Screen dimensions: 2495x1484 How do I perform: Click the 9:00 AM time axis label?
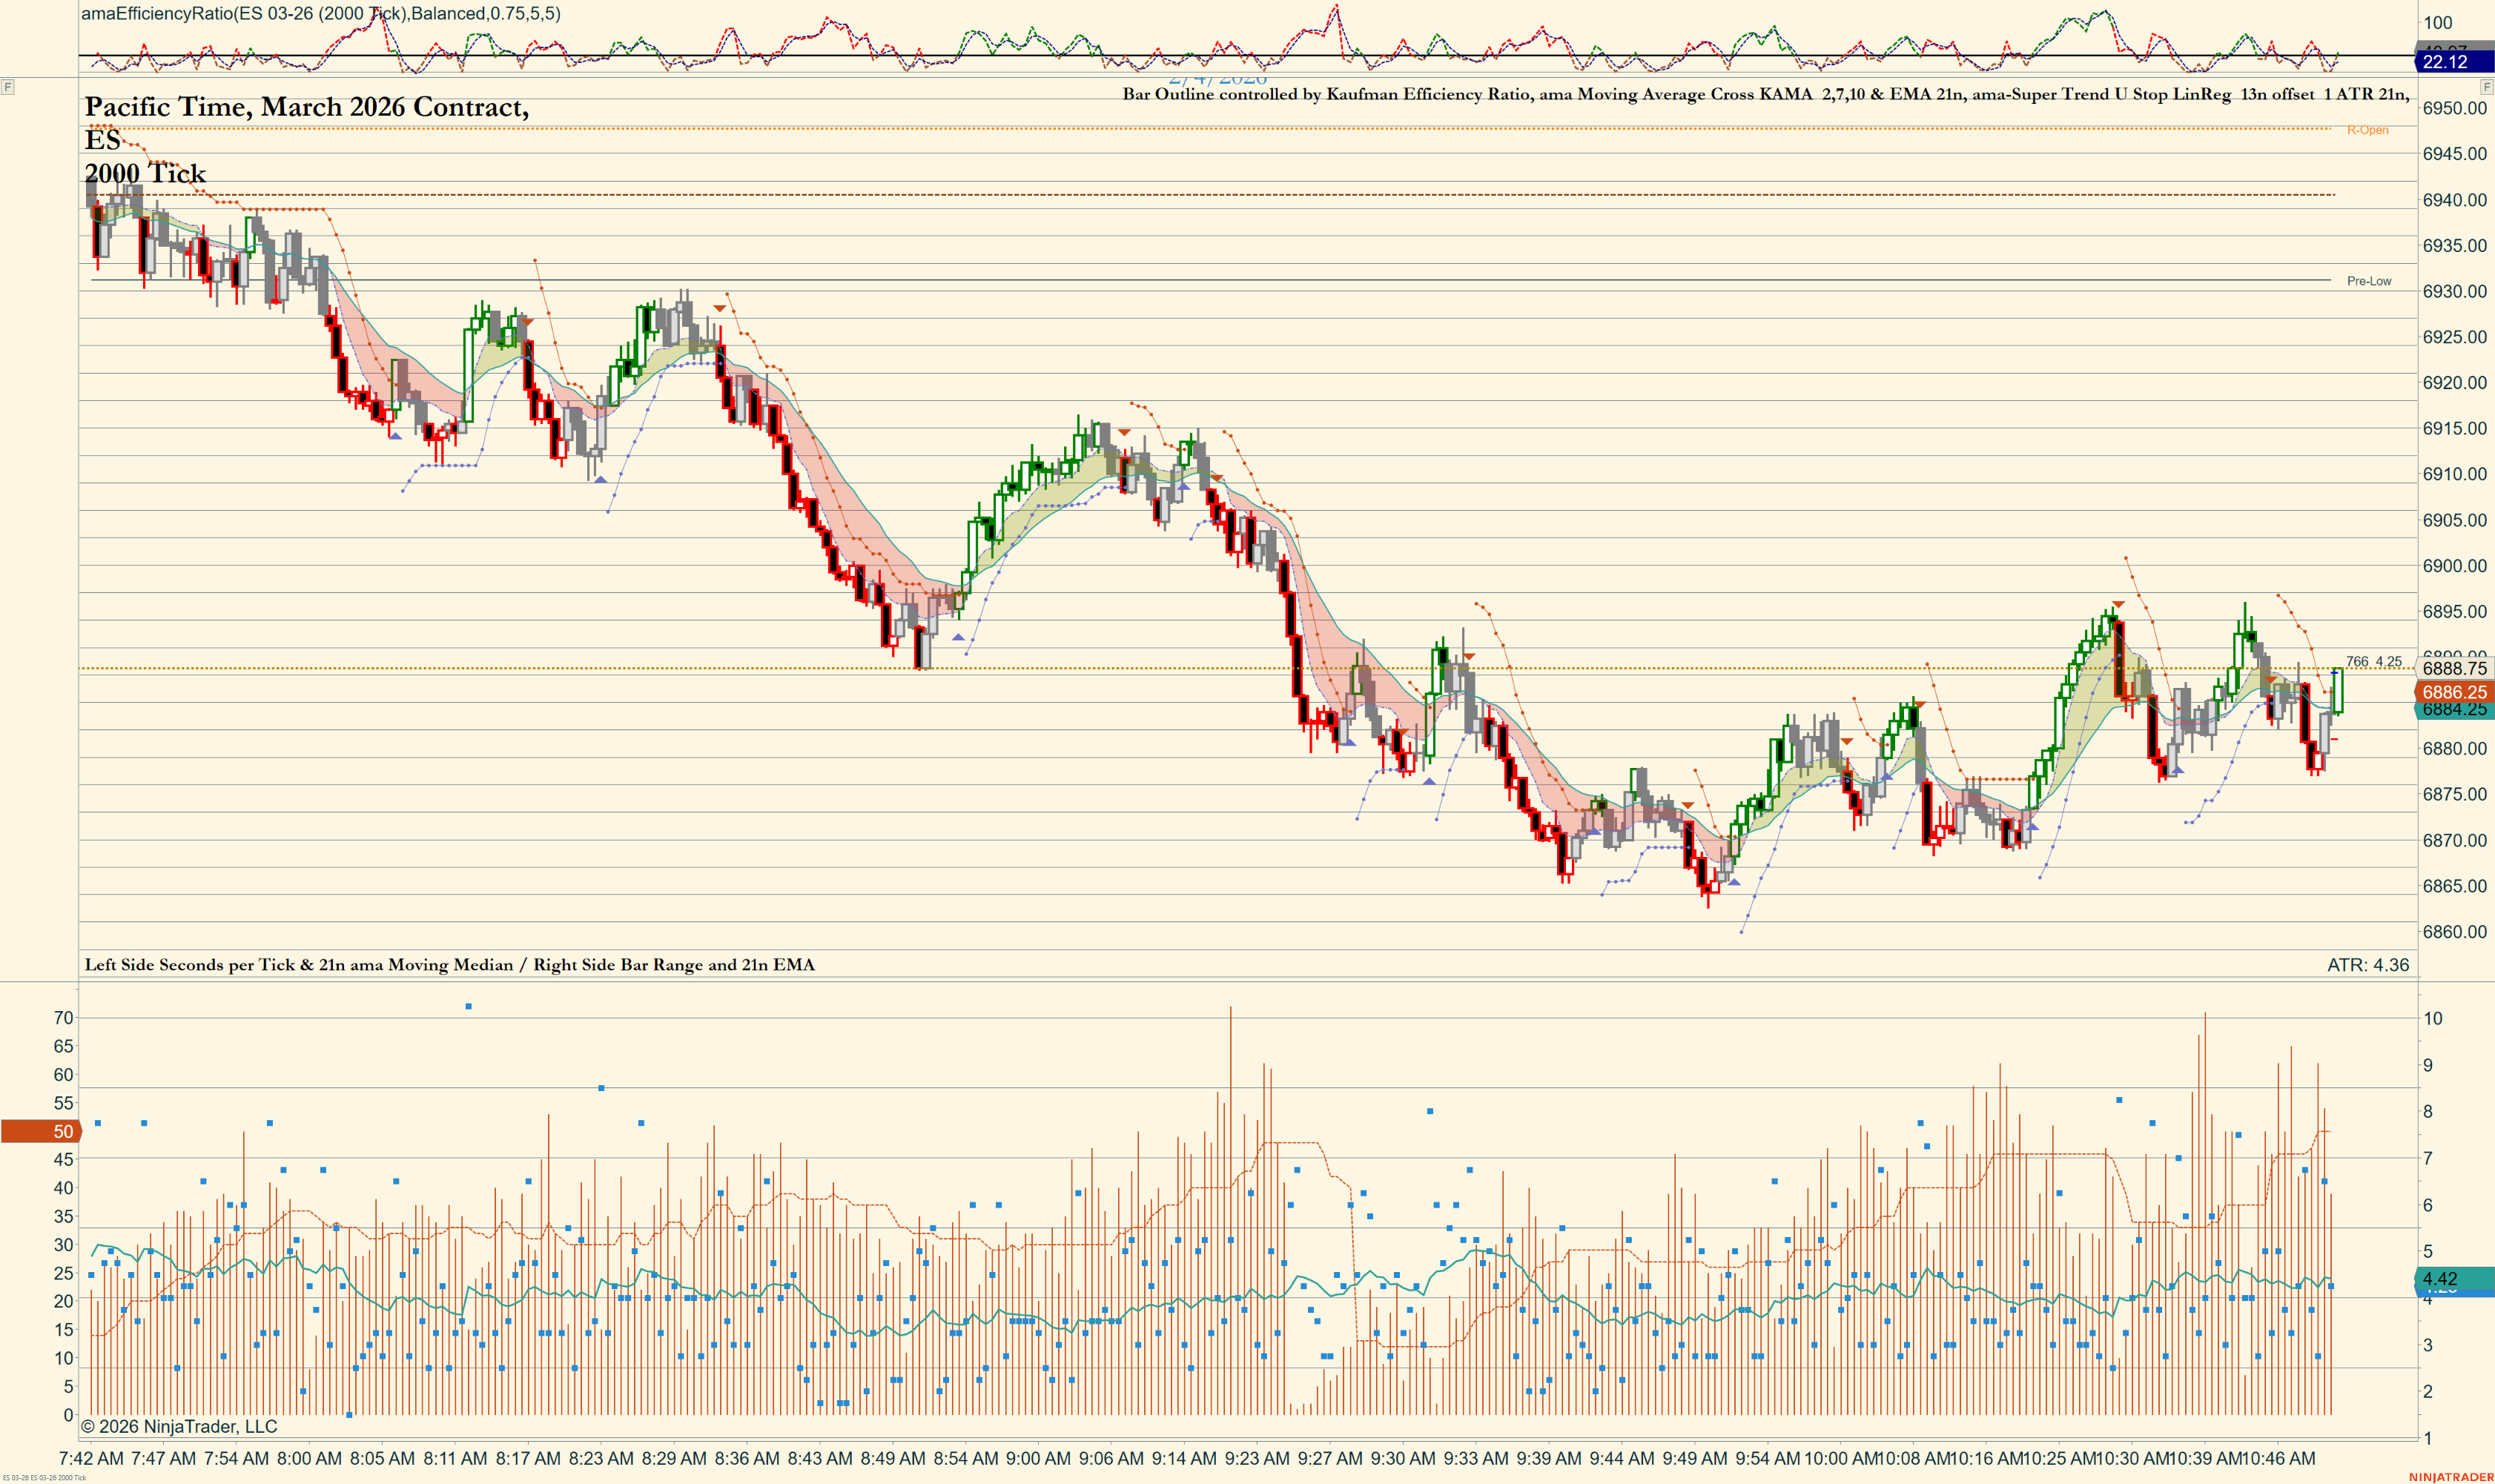coord(1038,1458)
